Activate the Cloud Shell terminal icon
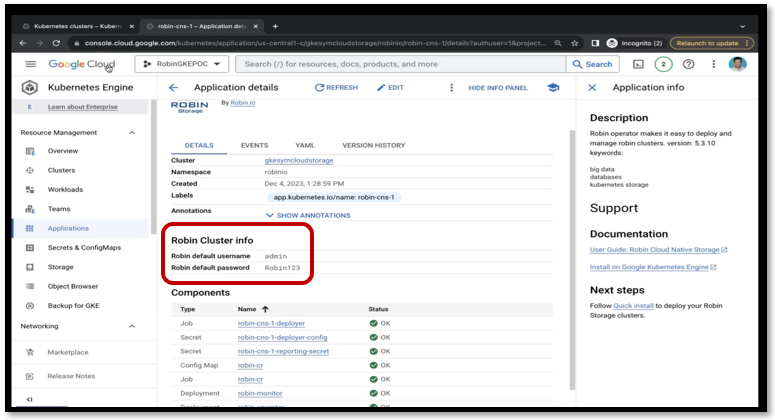 [x=639, y=64]
